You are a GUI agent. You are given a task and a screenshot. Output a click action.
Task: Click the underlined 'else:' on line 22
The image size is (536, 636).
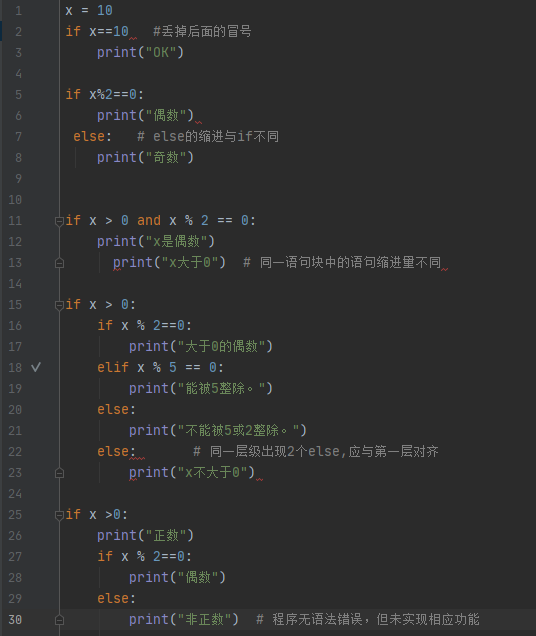(116, 451)
